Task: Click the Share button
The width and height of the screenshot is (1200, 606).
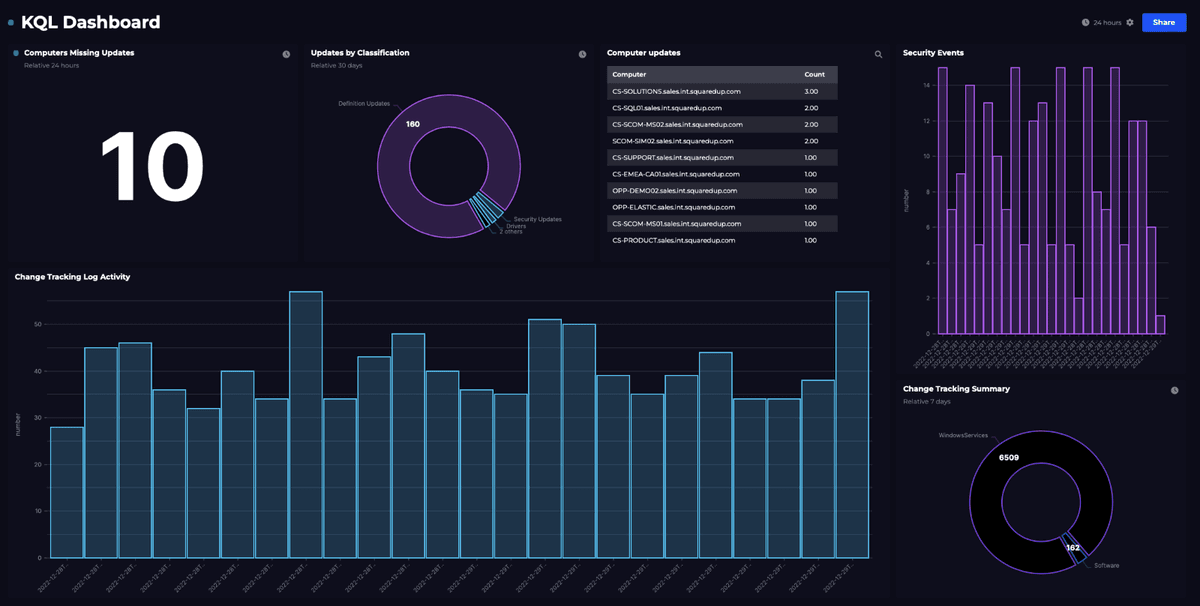Action: (x=1163, y=21)
